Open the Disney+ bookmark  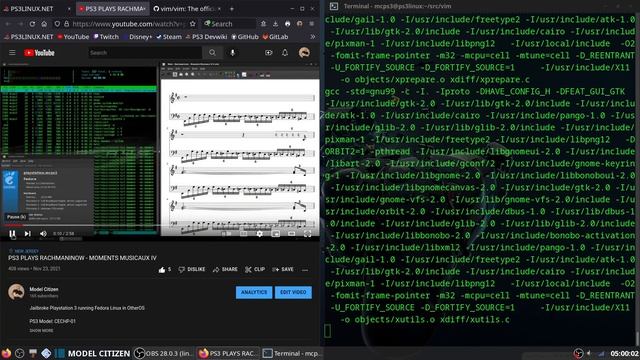138,37
